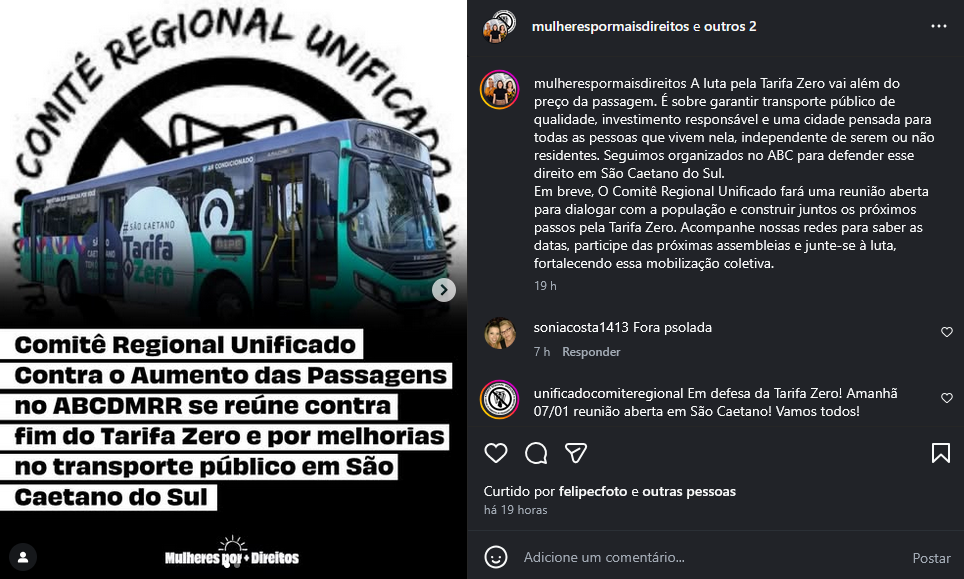Click Postar to submit comment
Viewport: 964px width, 579px height.
pos(931,557)
